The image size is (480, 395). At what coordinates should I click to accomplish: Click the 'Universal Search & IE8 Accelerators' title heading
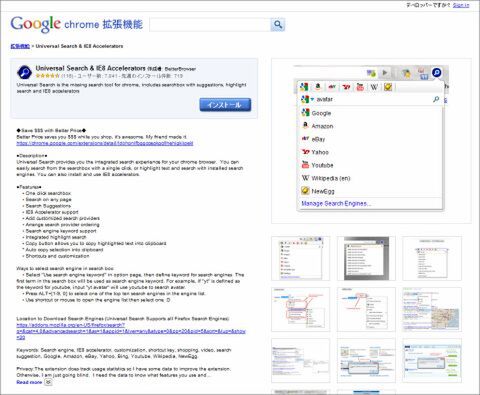[x=91, y=68]
